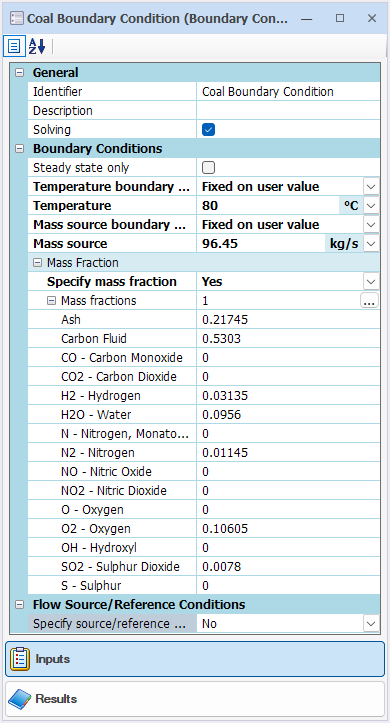Maximize the Coal Boundary Condition window

tap(340, 18)
